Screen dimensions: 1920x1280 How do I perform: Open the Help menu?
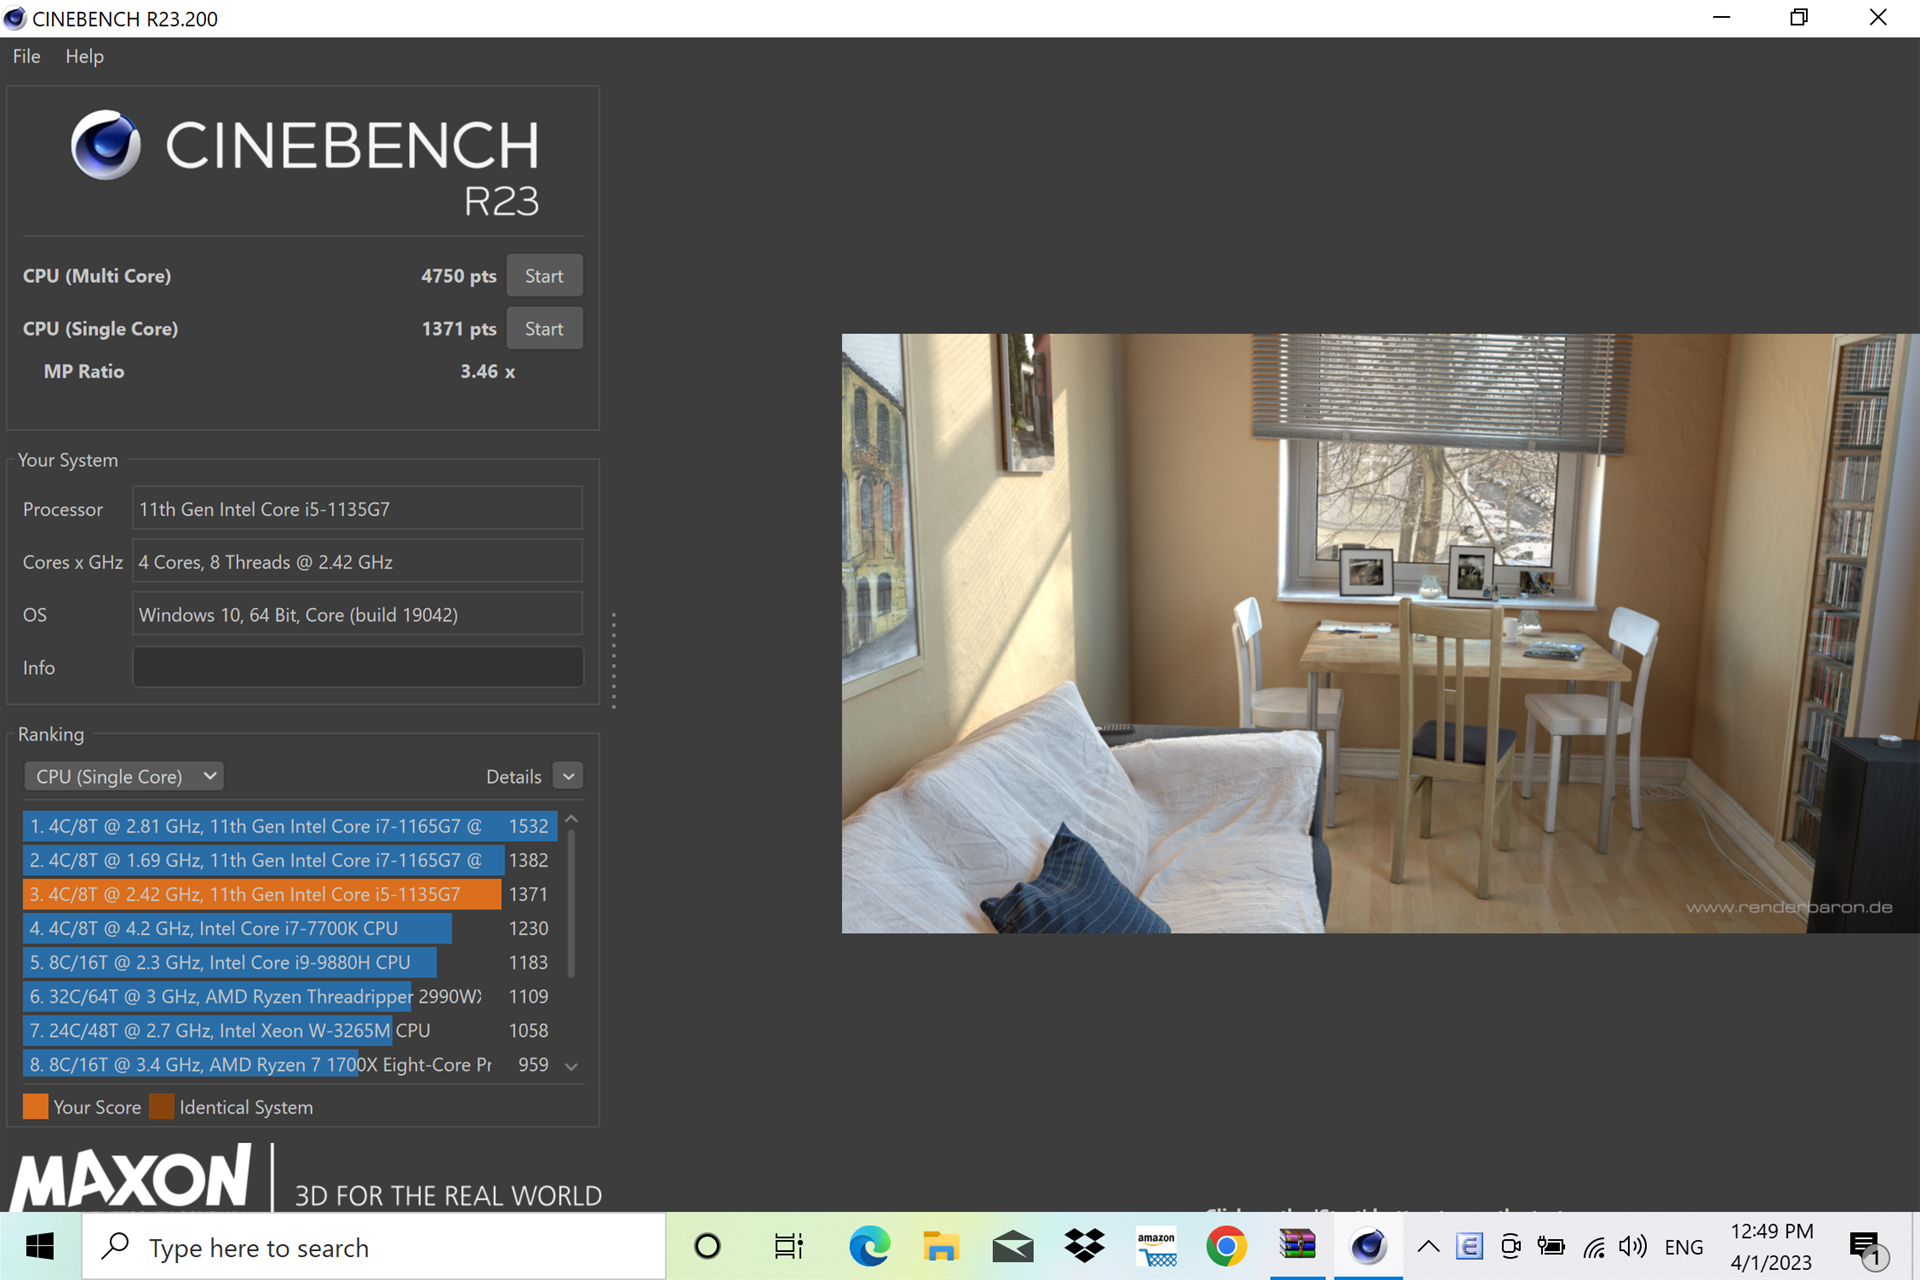[84, 56]
